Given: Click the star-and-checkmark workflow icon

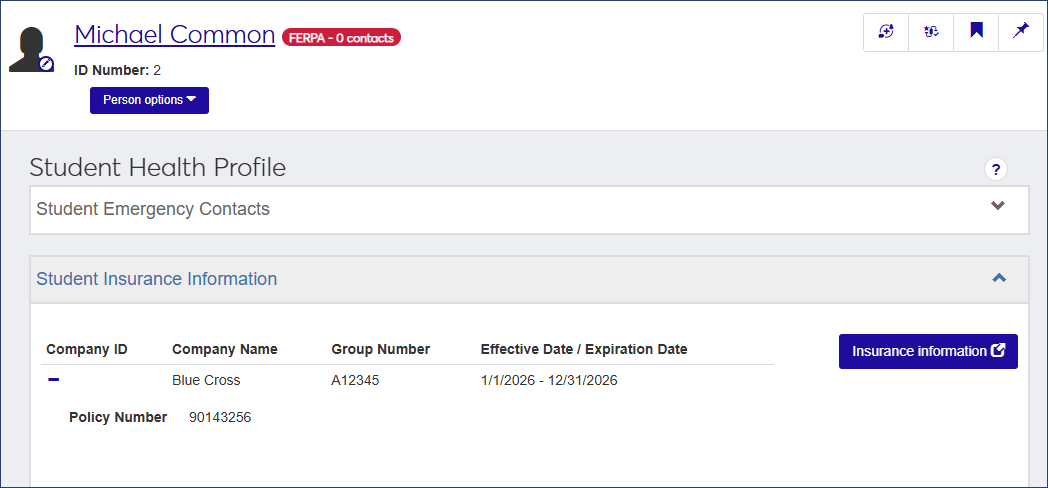Looking at the screenshot, I should 931,31.
